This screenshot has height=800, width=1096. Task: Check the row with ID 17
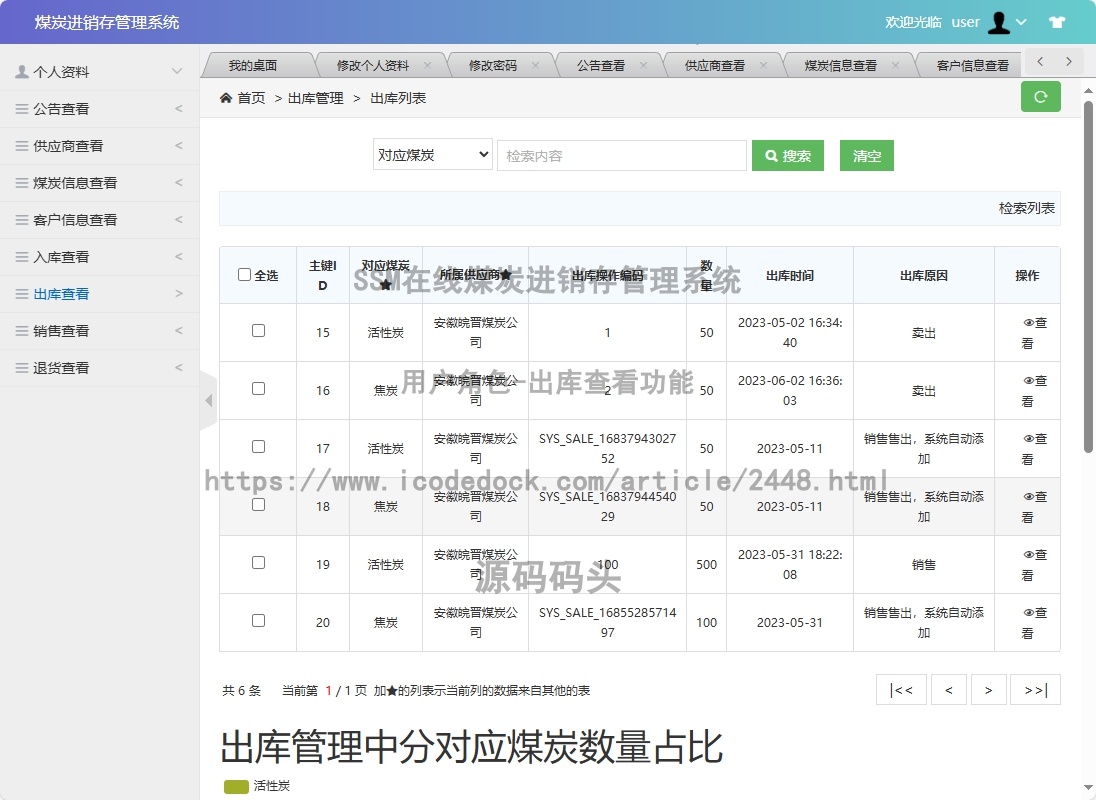[x=259, y=446]
